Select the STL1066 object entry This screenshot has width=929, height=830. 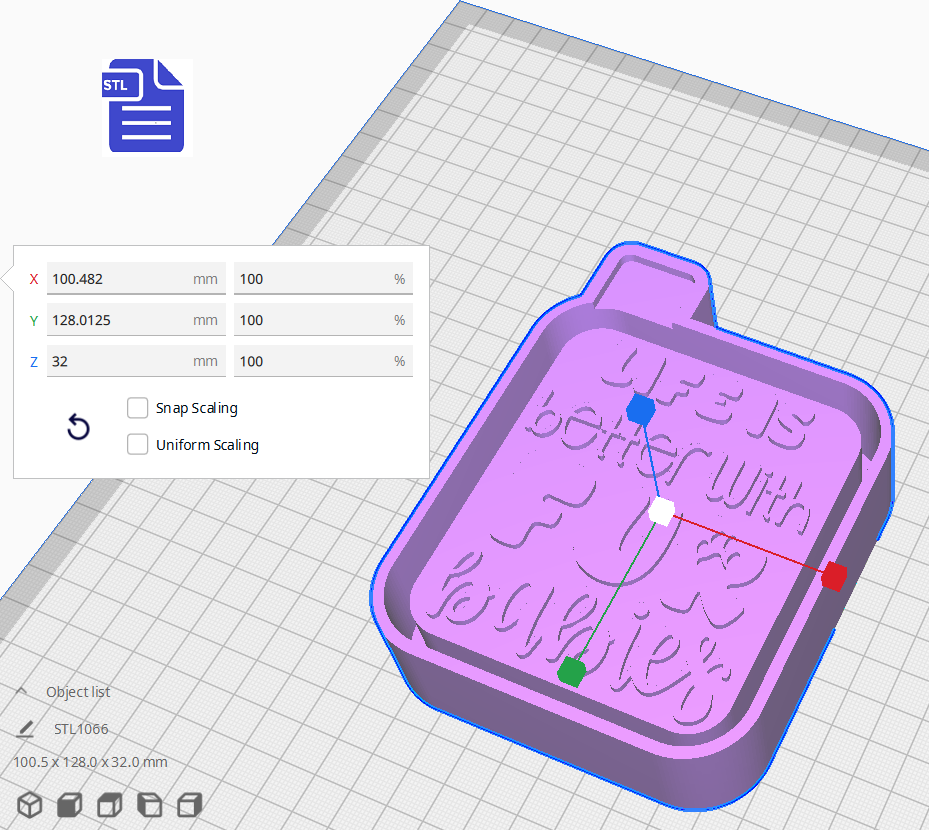click(x=81, y=729)
